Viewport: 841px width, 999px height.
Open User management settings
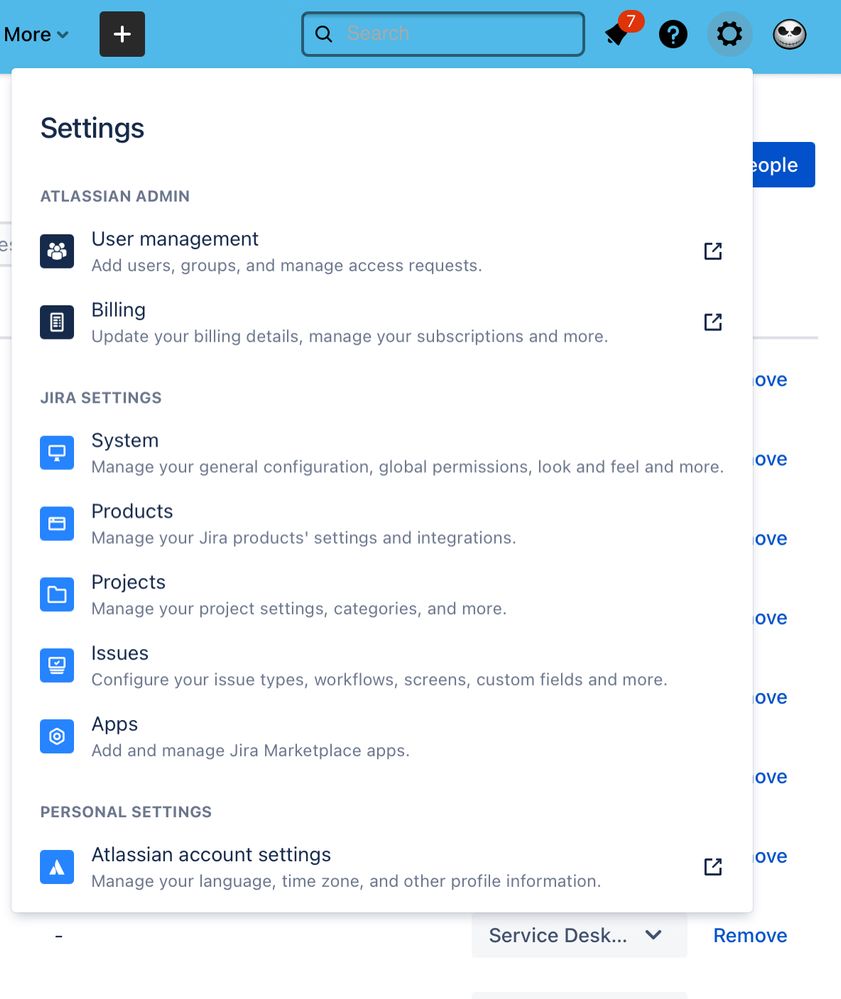pyautogui.click(x=382, y=251)
